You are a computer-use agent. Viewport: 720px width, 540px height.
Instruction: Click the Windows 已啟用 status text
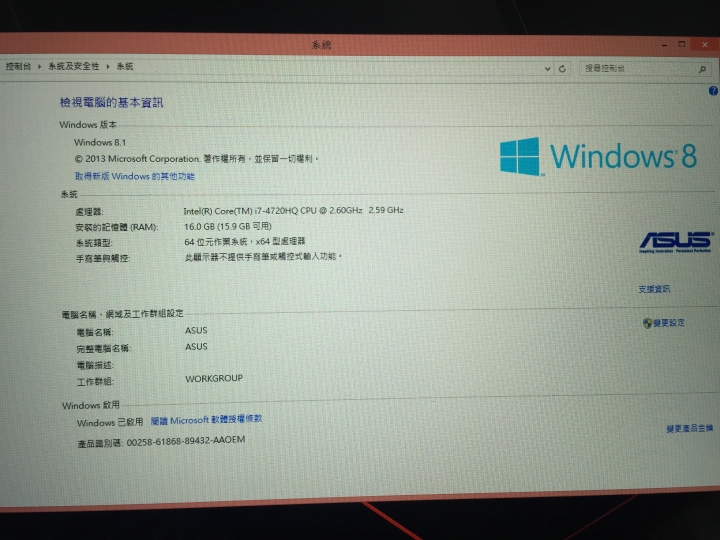(x=110, y=422)
